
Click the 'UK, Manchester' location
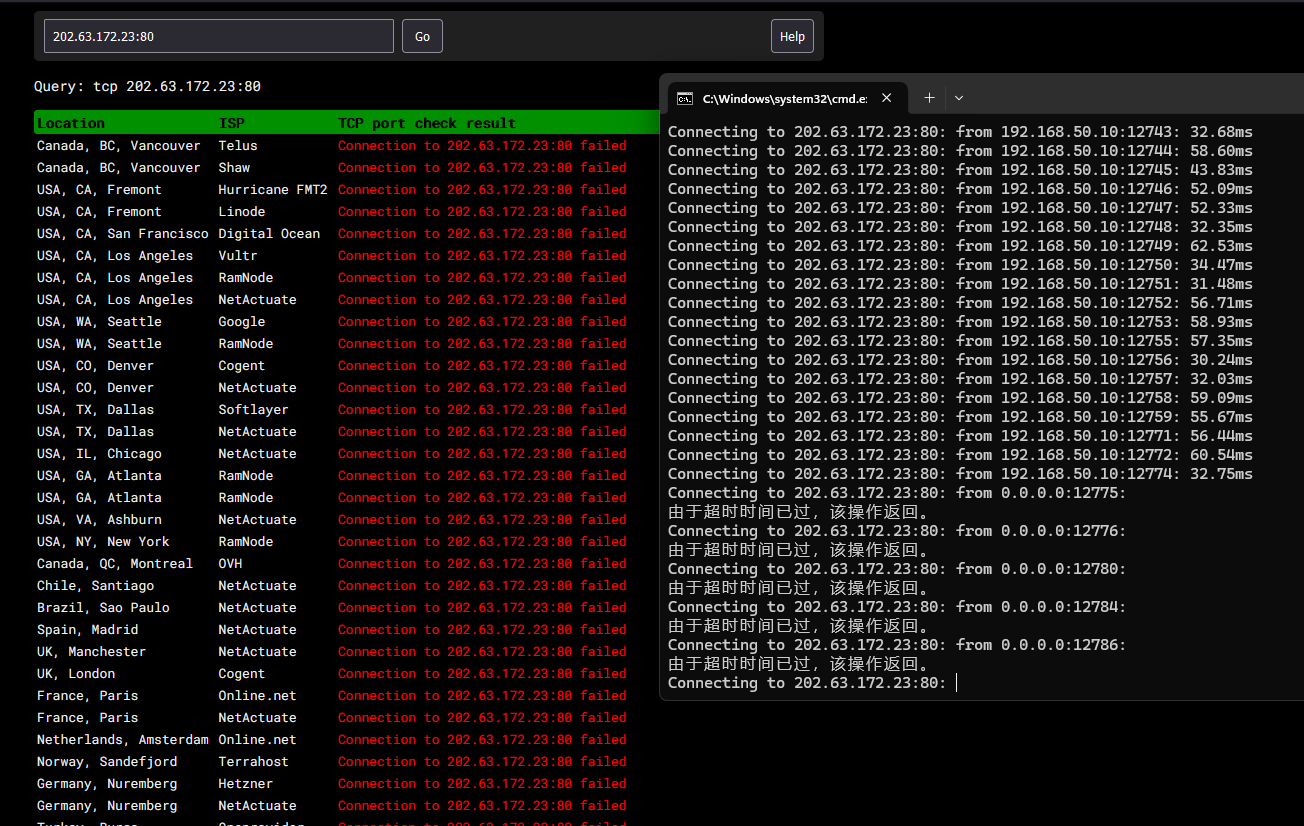click(92, 652)
